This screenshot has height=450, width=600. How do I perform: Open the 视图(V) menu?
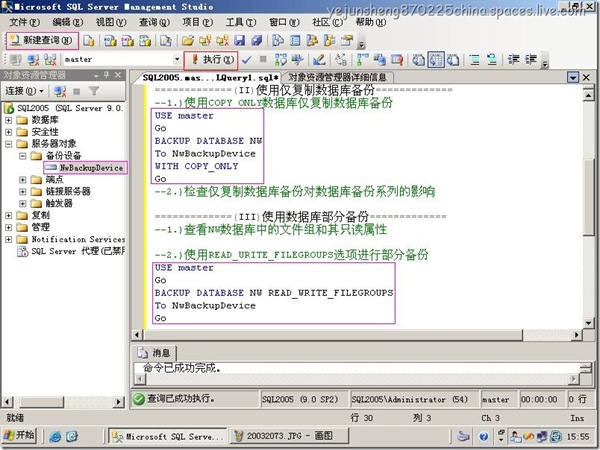[x=111, y=22]
